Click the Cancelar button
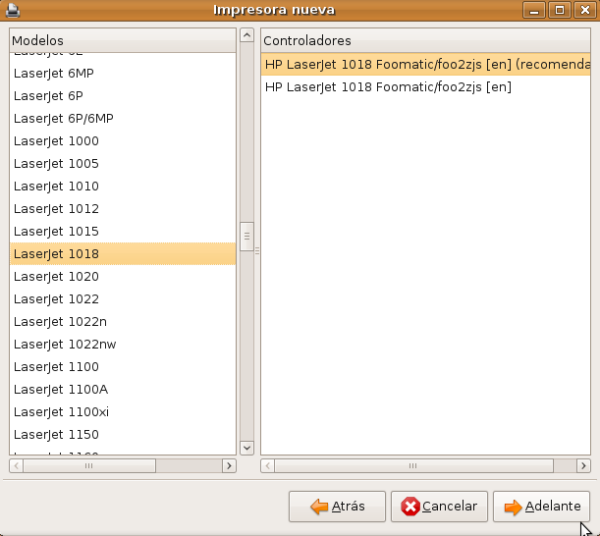Image resolution: width=600 pixels, height=536 pixels. pyautogui.click(x=440, y=507)
